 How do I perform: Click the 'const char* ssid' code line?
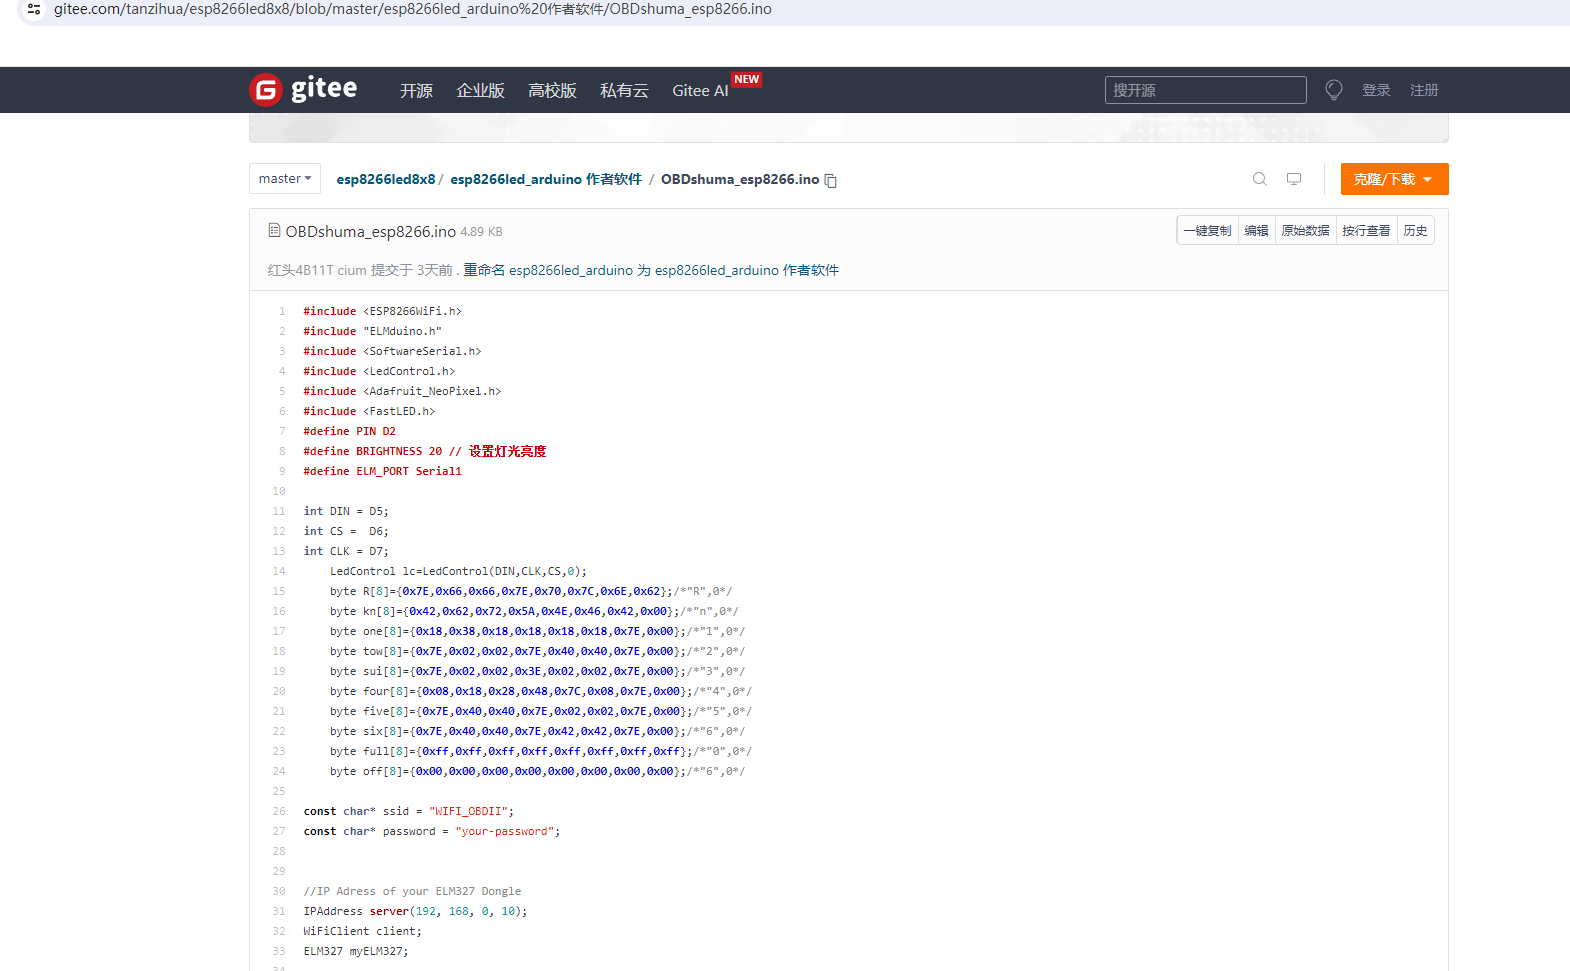[409, 811]
